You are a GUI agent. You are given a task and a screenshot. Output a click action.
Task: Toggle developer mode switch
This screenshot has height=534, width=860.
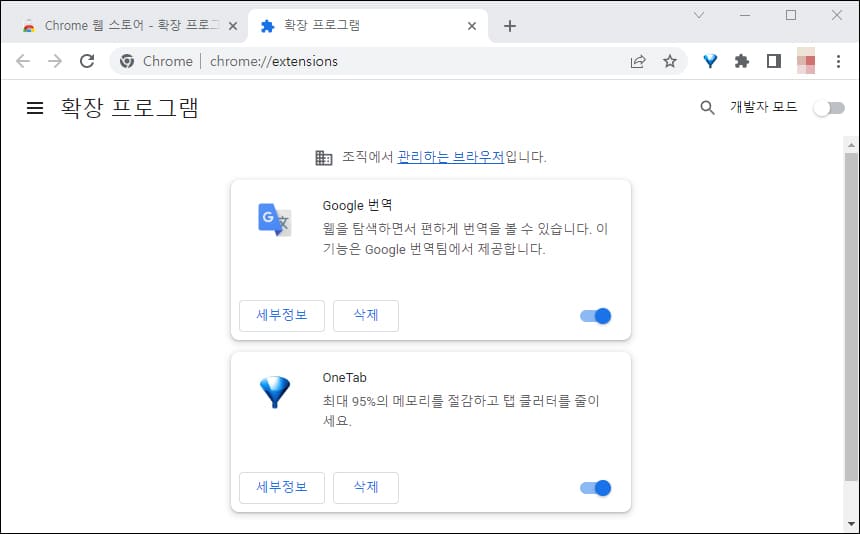829,108
